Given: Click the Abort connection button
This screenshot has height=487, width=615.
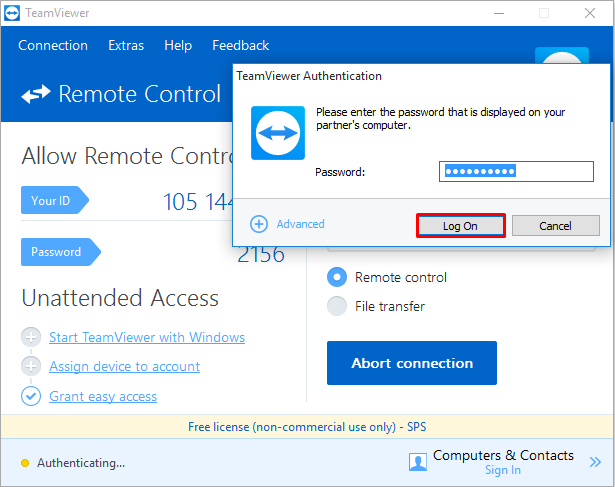Looking at the screenshot, I should point(412,363).
